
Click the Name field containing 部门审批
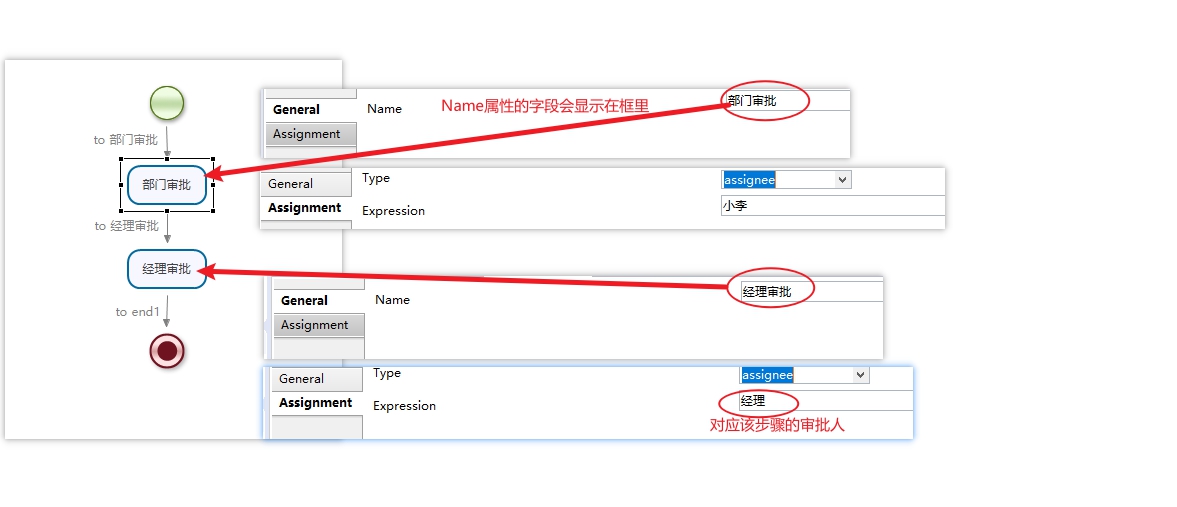coord(786,101)
